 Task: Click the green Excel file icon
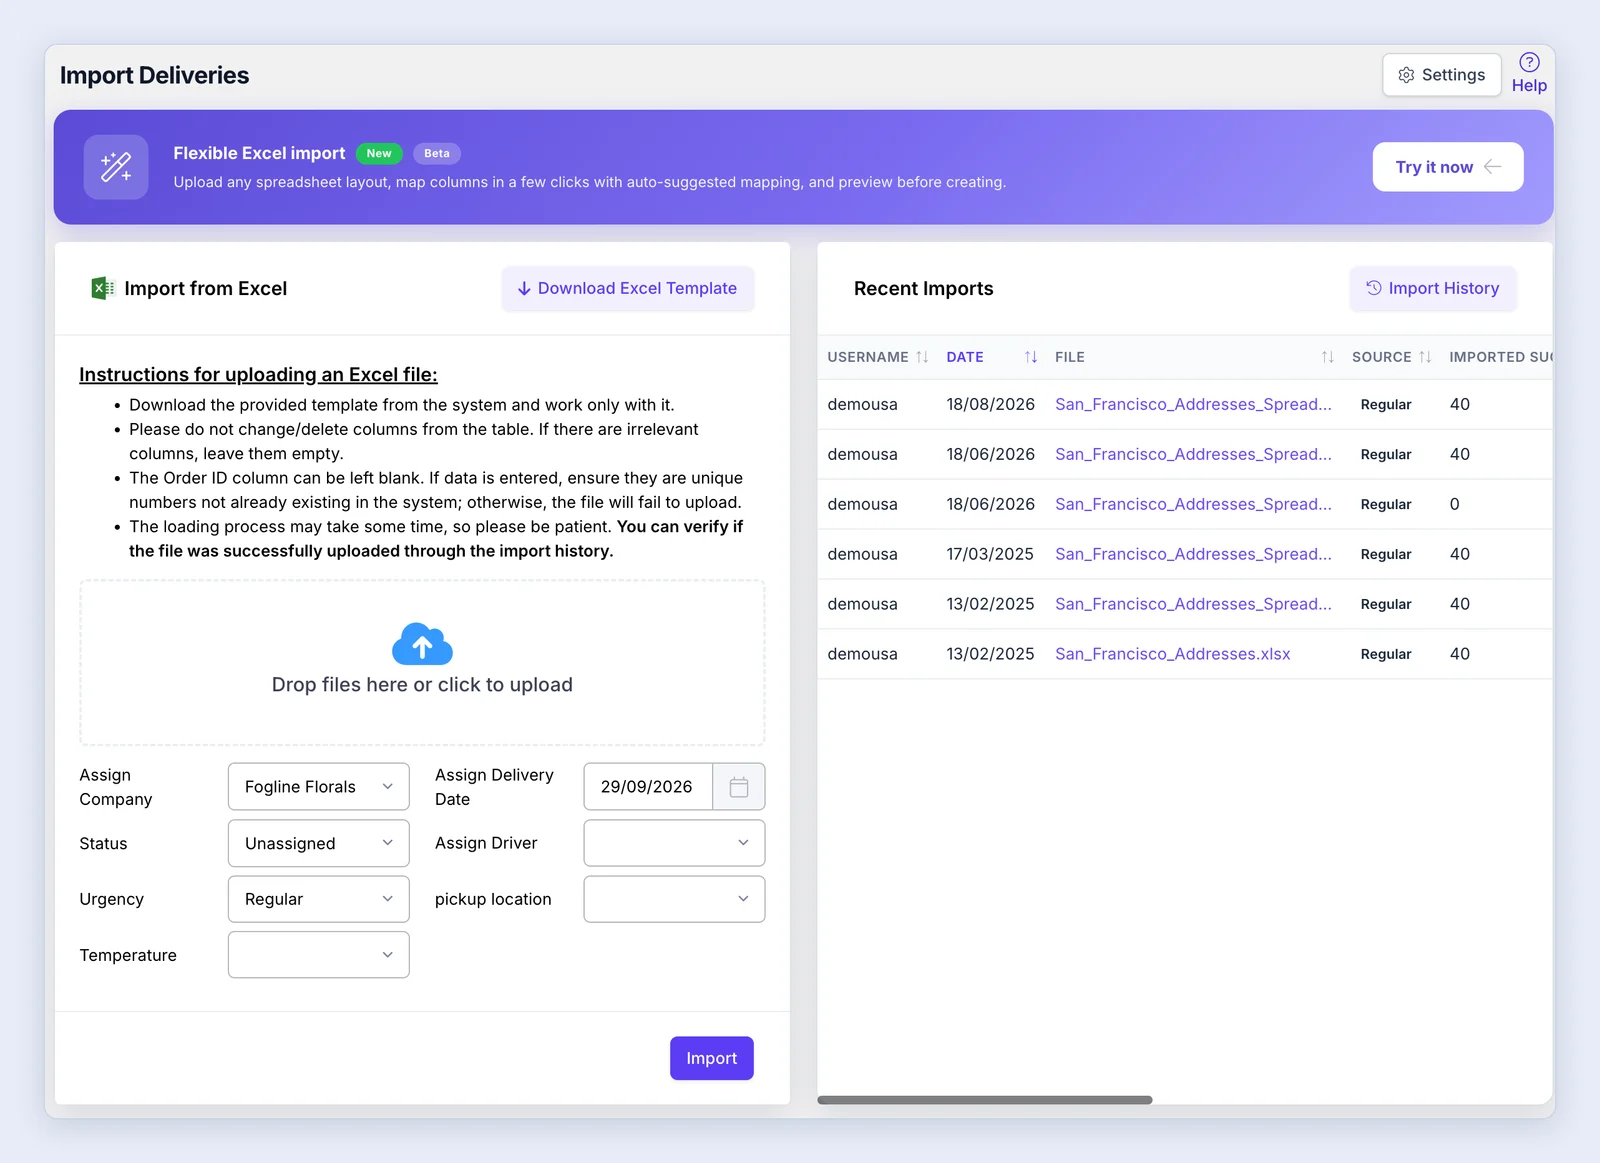pyautogui.click(x=102, y=288)
